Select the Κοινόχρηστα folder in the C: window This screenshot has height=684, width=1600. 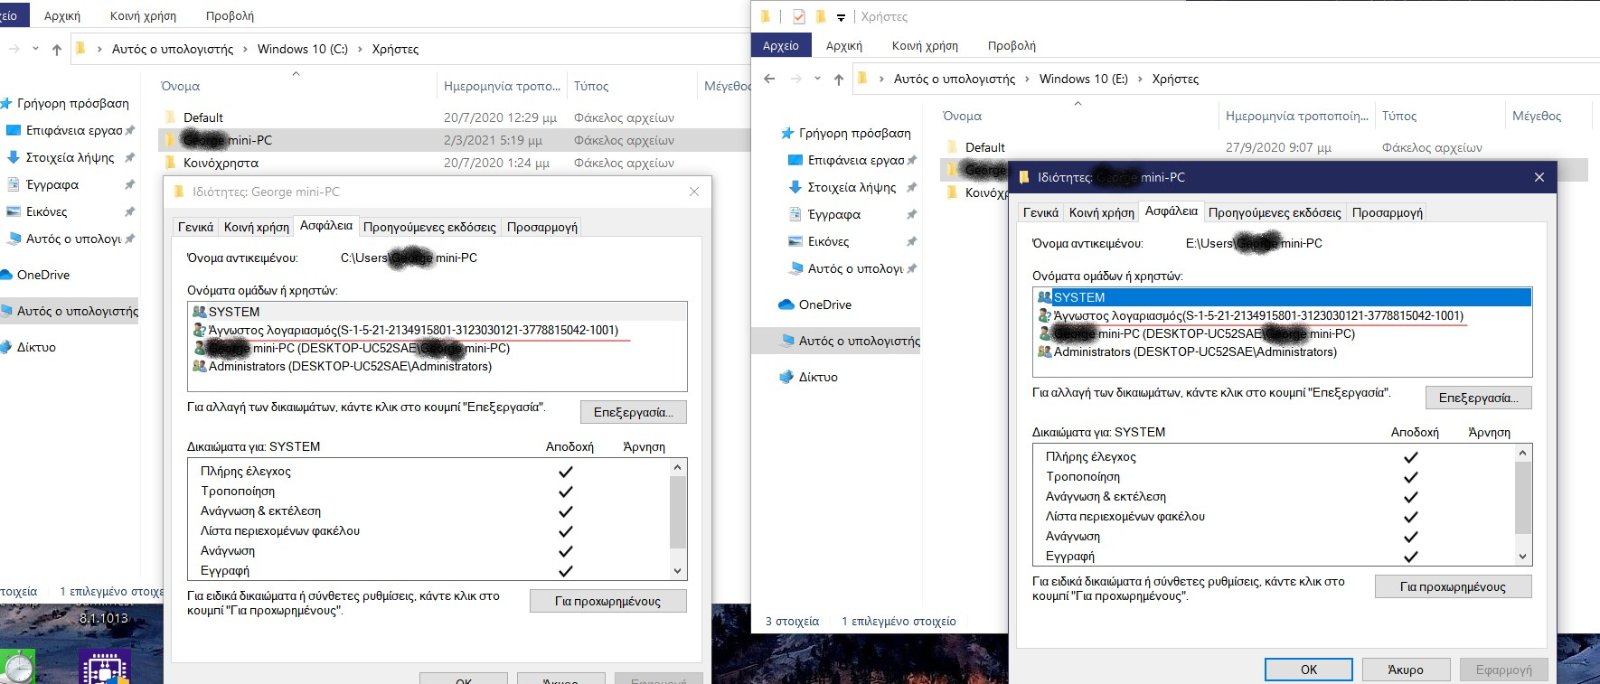(220, 163)
